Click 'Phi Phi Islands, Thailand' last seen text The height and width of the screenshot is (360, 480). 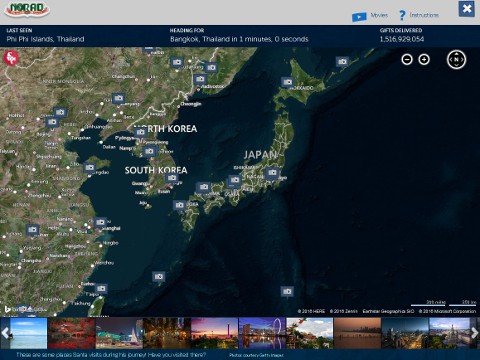45,39
